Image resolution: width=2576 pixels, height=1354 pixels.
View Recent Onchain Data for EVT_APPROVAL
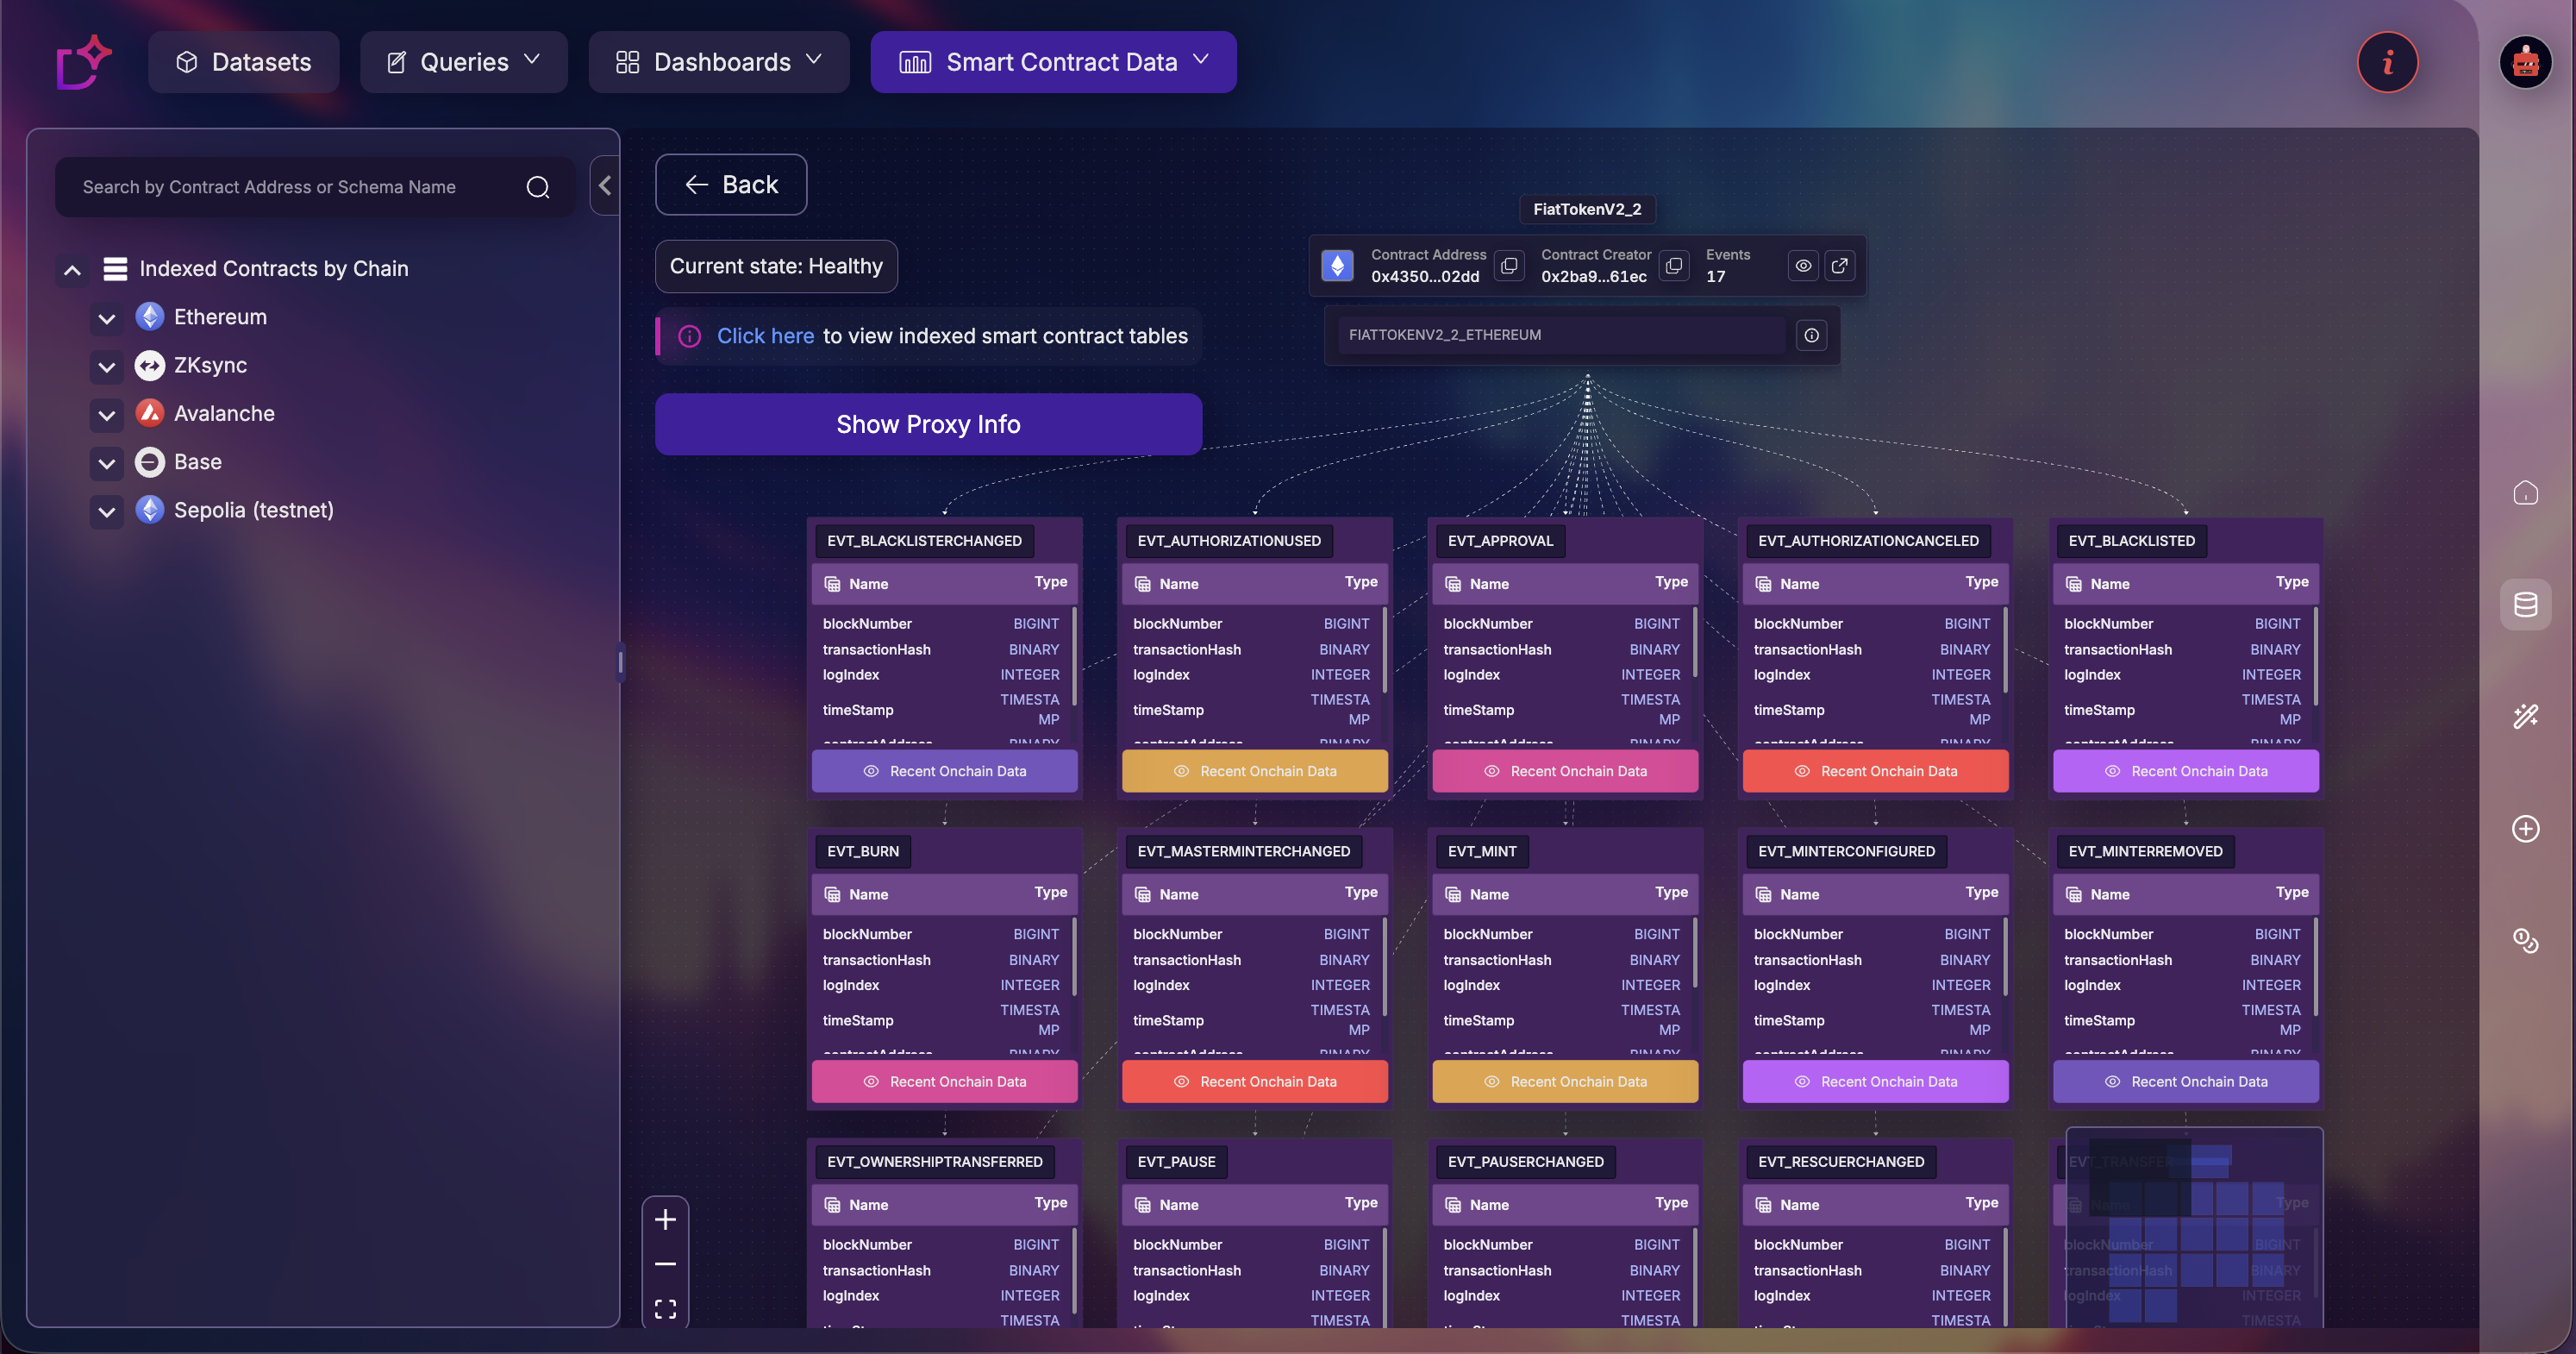pyautogui.click(x=1565, y=771)
